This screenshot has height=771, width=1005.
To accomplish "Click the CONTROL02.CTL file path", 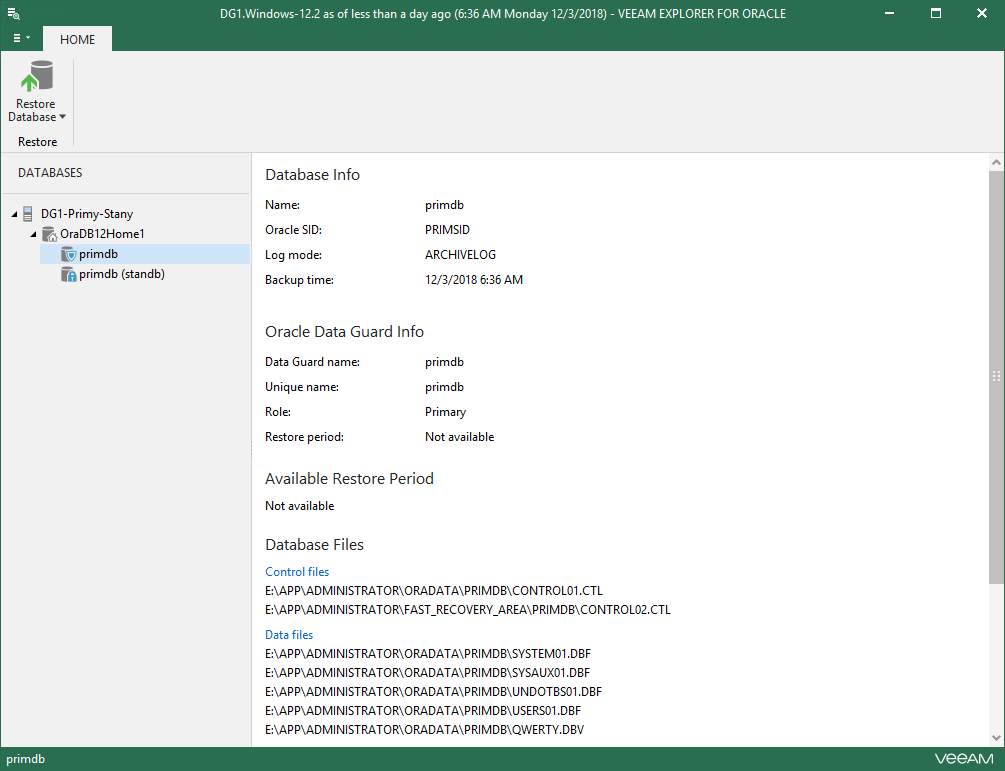I will pyautogui.click(x=468, y=609).
